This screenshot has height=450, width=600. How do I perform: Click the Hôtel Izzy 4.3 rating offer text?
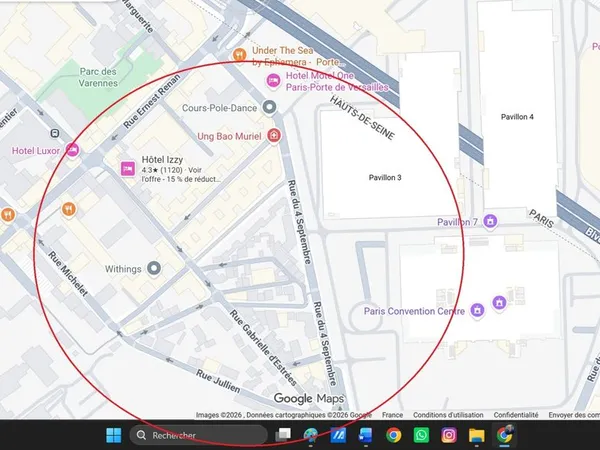[181, 174]
